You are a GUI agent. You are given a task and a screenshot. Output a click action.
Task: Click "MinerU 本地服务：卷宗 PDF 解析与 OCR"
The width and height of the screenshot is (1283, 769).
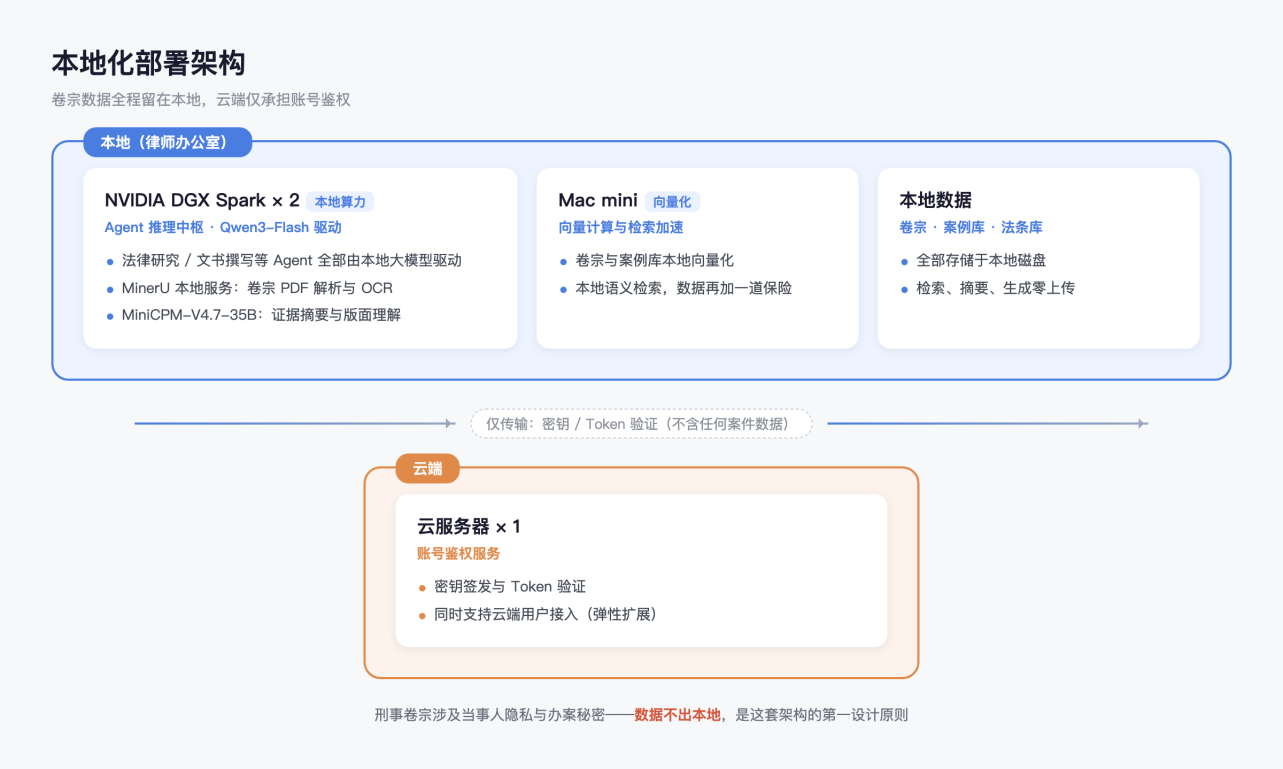pyautogui.click(x=257, y=288)
